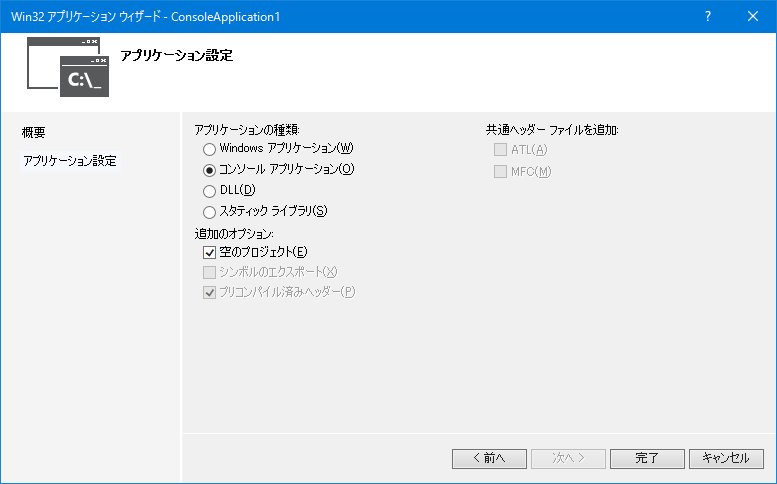Open the 概要 page in the sidebar
777x484 pixels.
tap(34, 132)
